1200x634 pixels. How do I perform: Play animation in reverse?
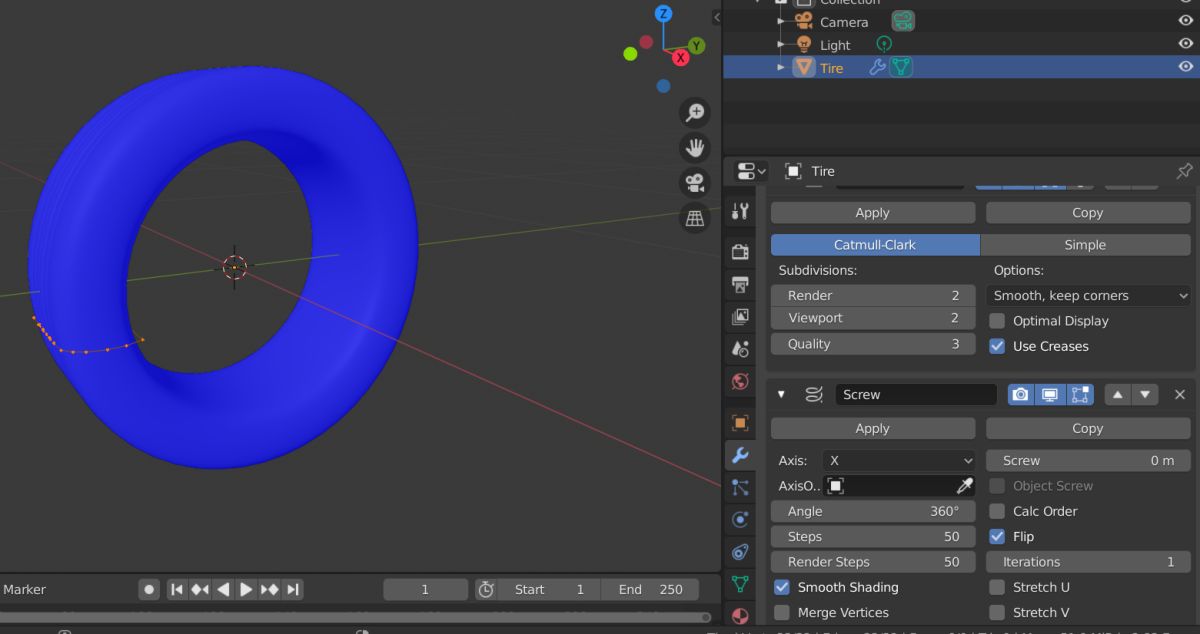[223, 589]
